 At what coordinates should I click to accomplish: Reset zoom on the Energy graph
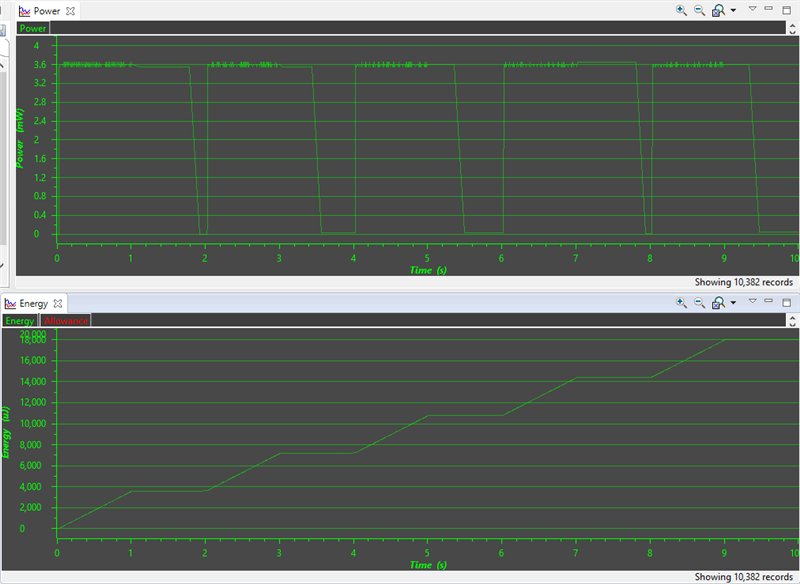tap(718, 302)
